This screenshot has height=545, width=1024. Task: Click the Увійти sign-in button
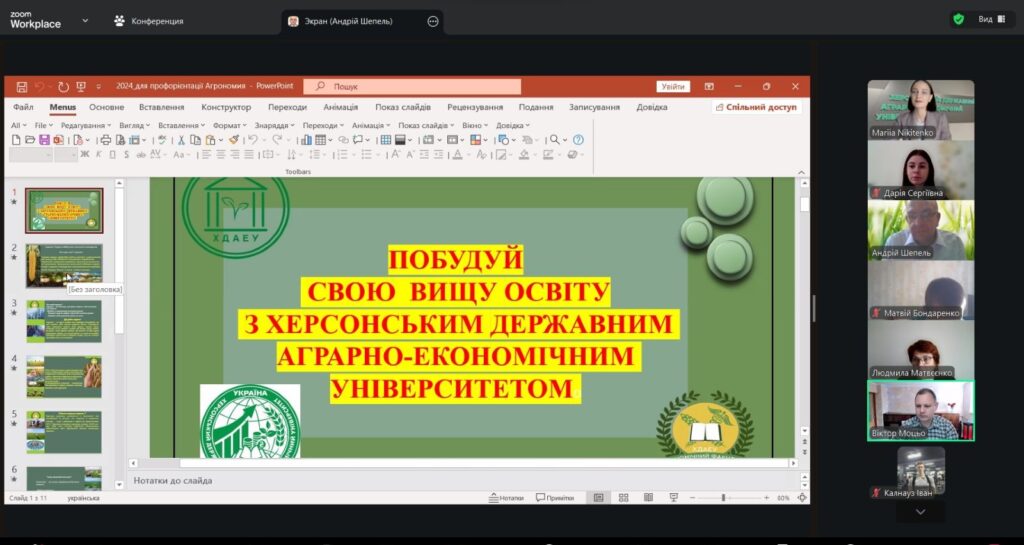pyautogui.click(x=673, y=87)
